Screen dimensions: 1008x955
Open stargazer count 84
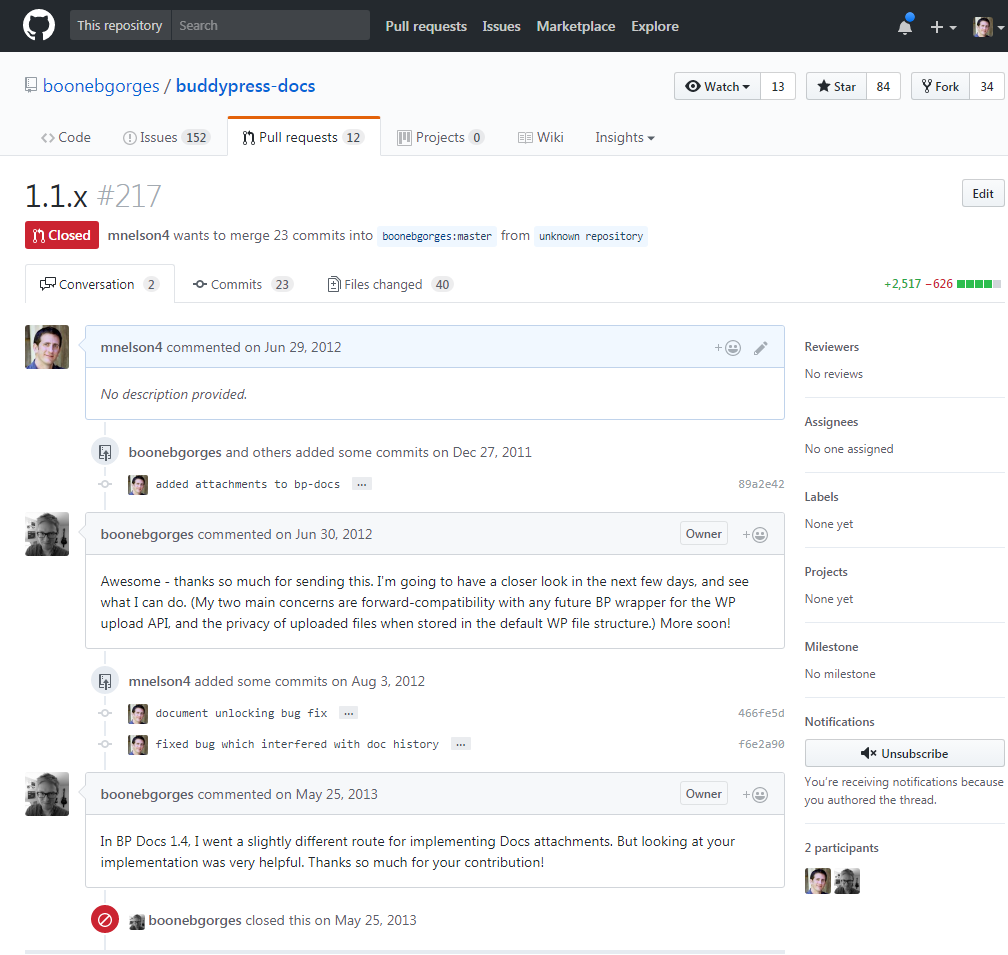883,86
